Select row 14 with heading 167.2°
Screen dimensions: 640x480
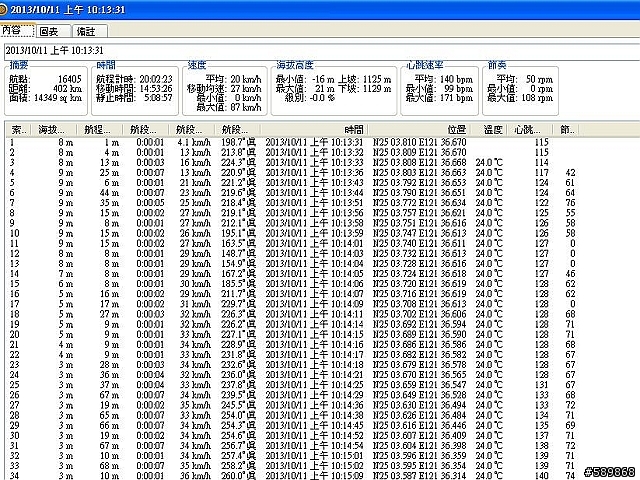point(293,274)
